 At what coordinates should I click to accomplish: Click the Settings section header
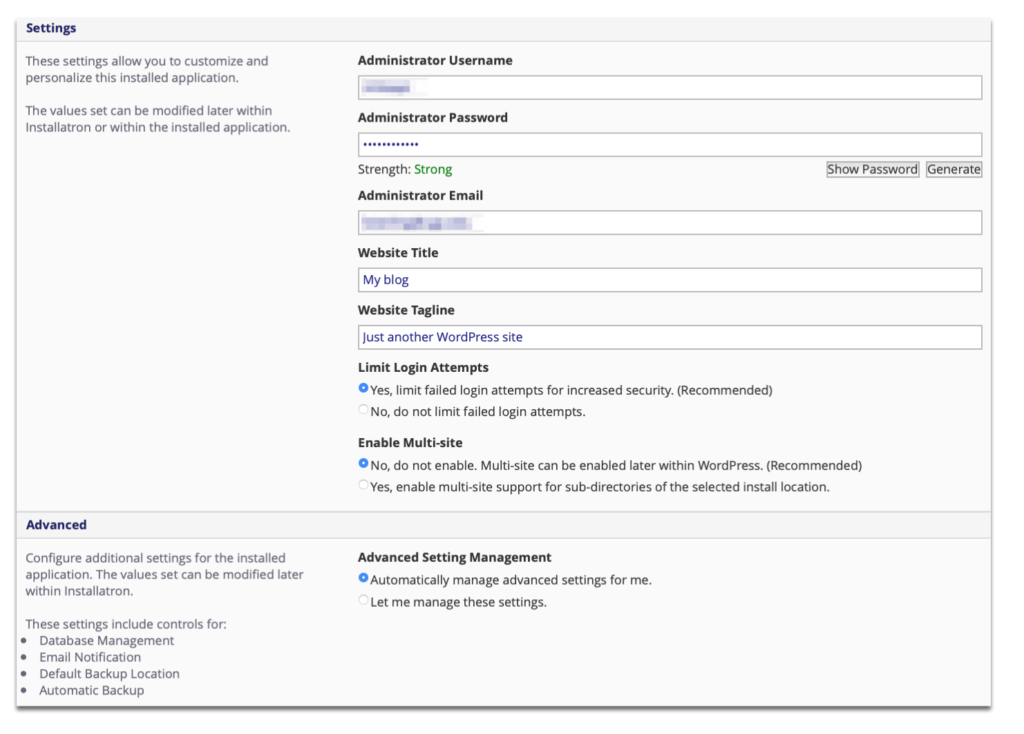(50, 28)
